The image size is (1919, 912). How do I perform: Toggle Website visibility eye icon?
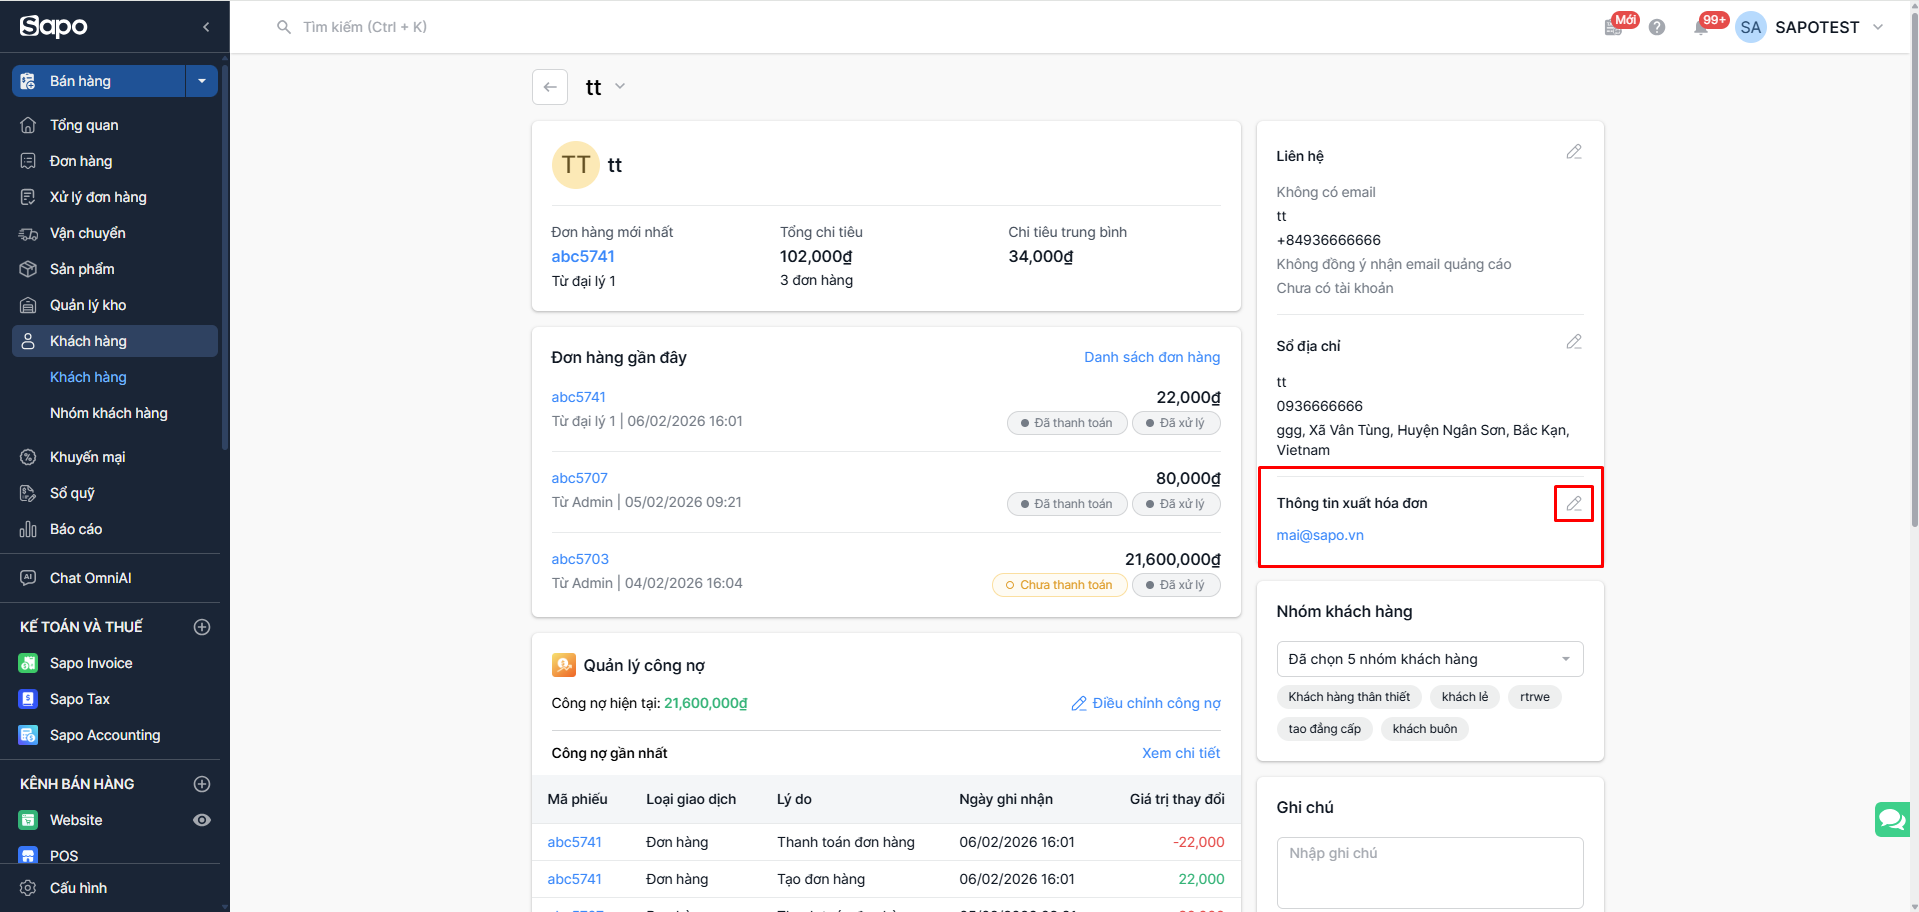(202, 820)
